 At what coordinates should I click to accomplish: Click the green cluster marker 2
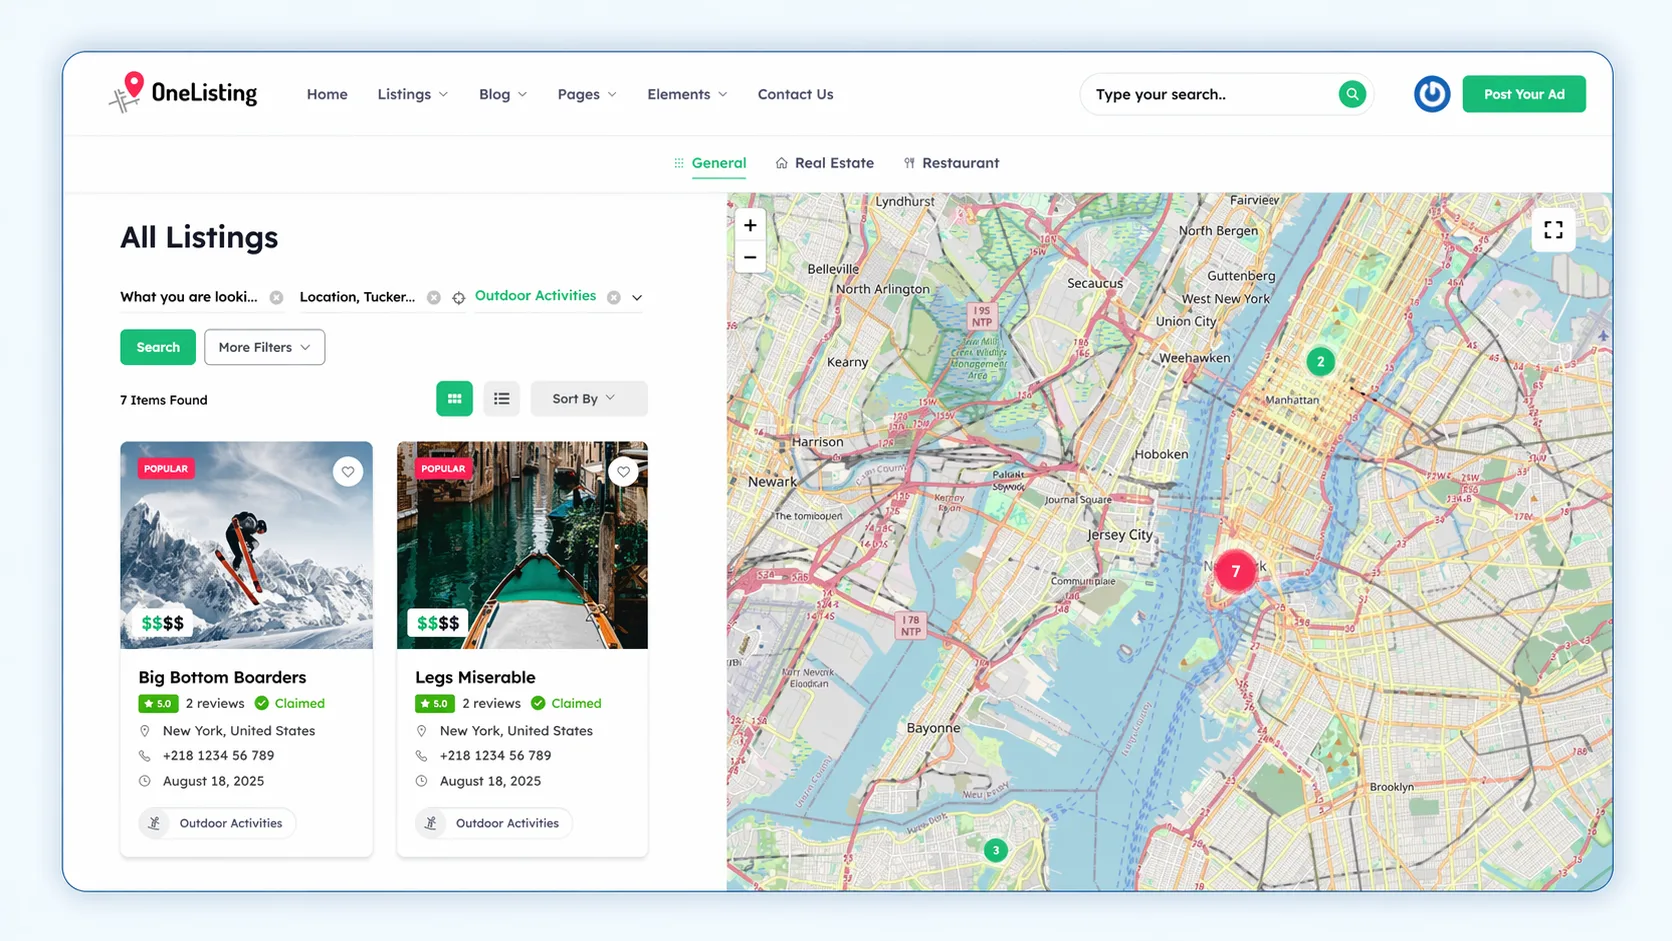[1320, 362]
